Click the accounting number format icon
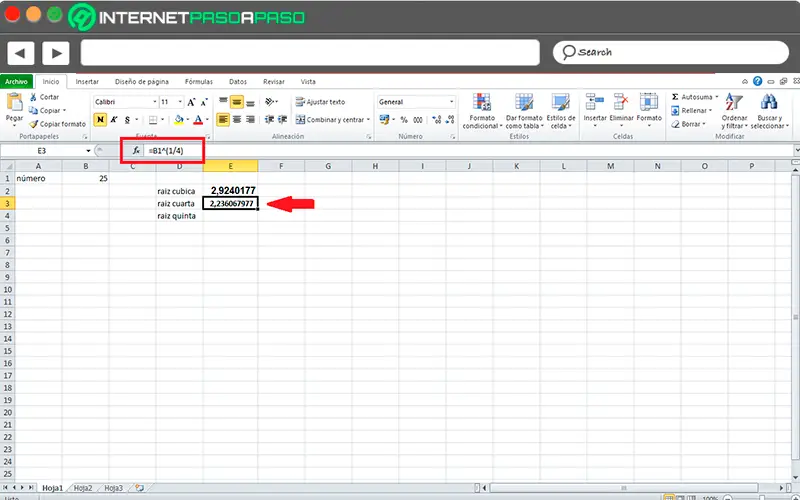The image size is (800, 500). point(384,120)
